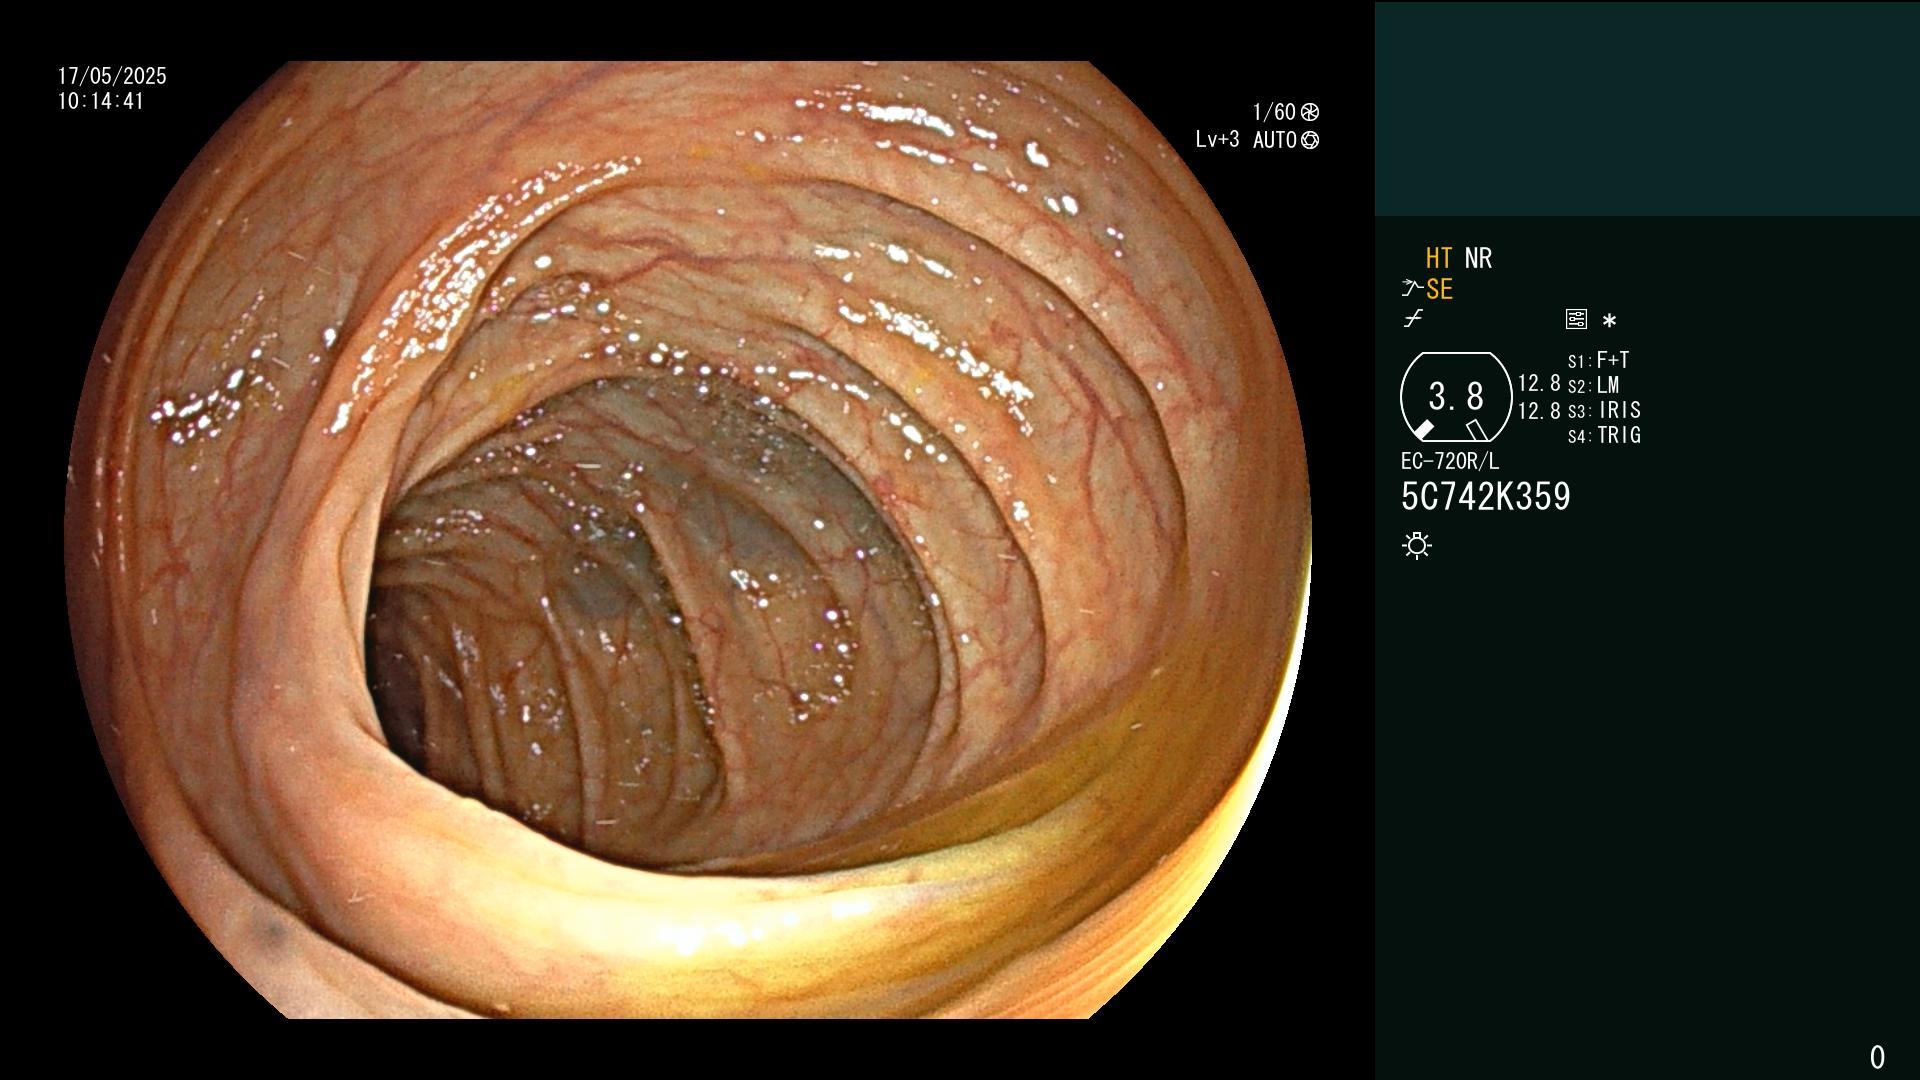Click the AUTO exposure mode text
This screenshot has width=1920, height=1080.
[x=1275, y=140]
